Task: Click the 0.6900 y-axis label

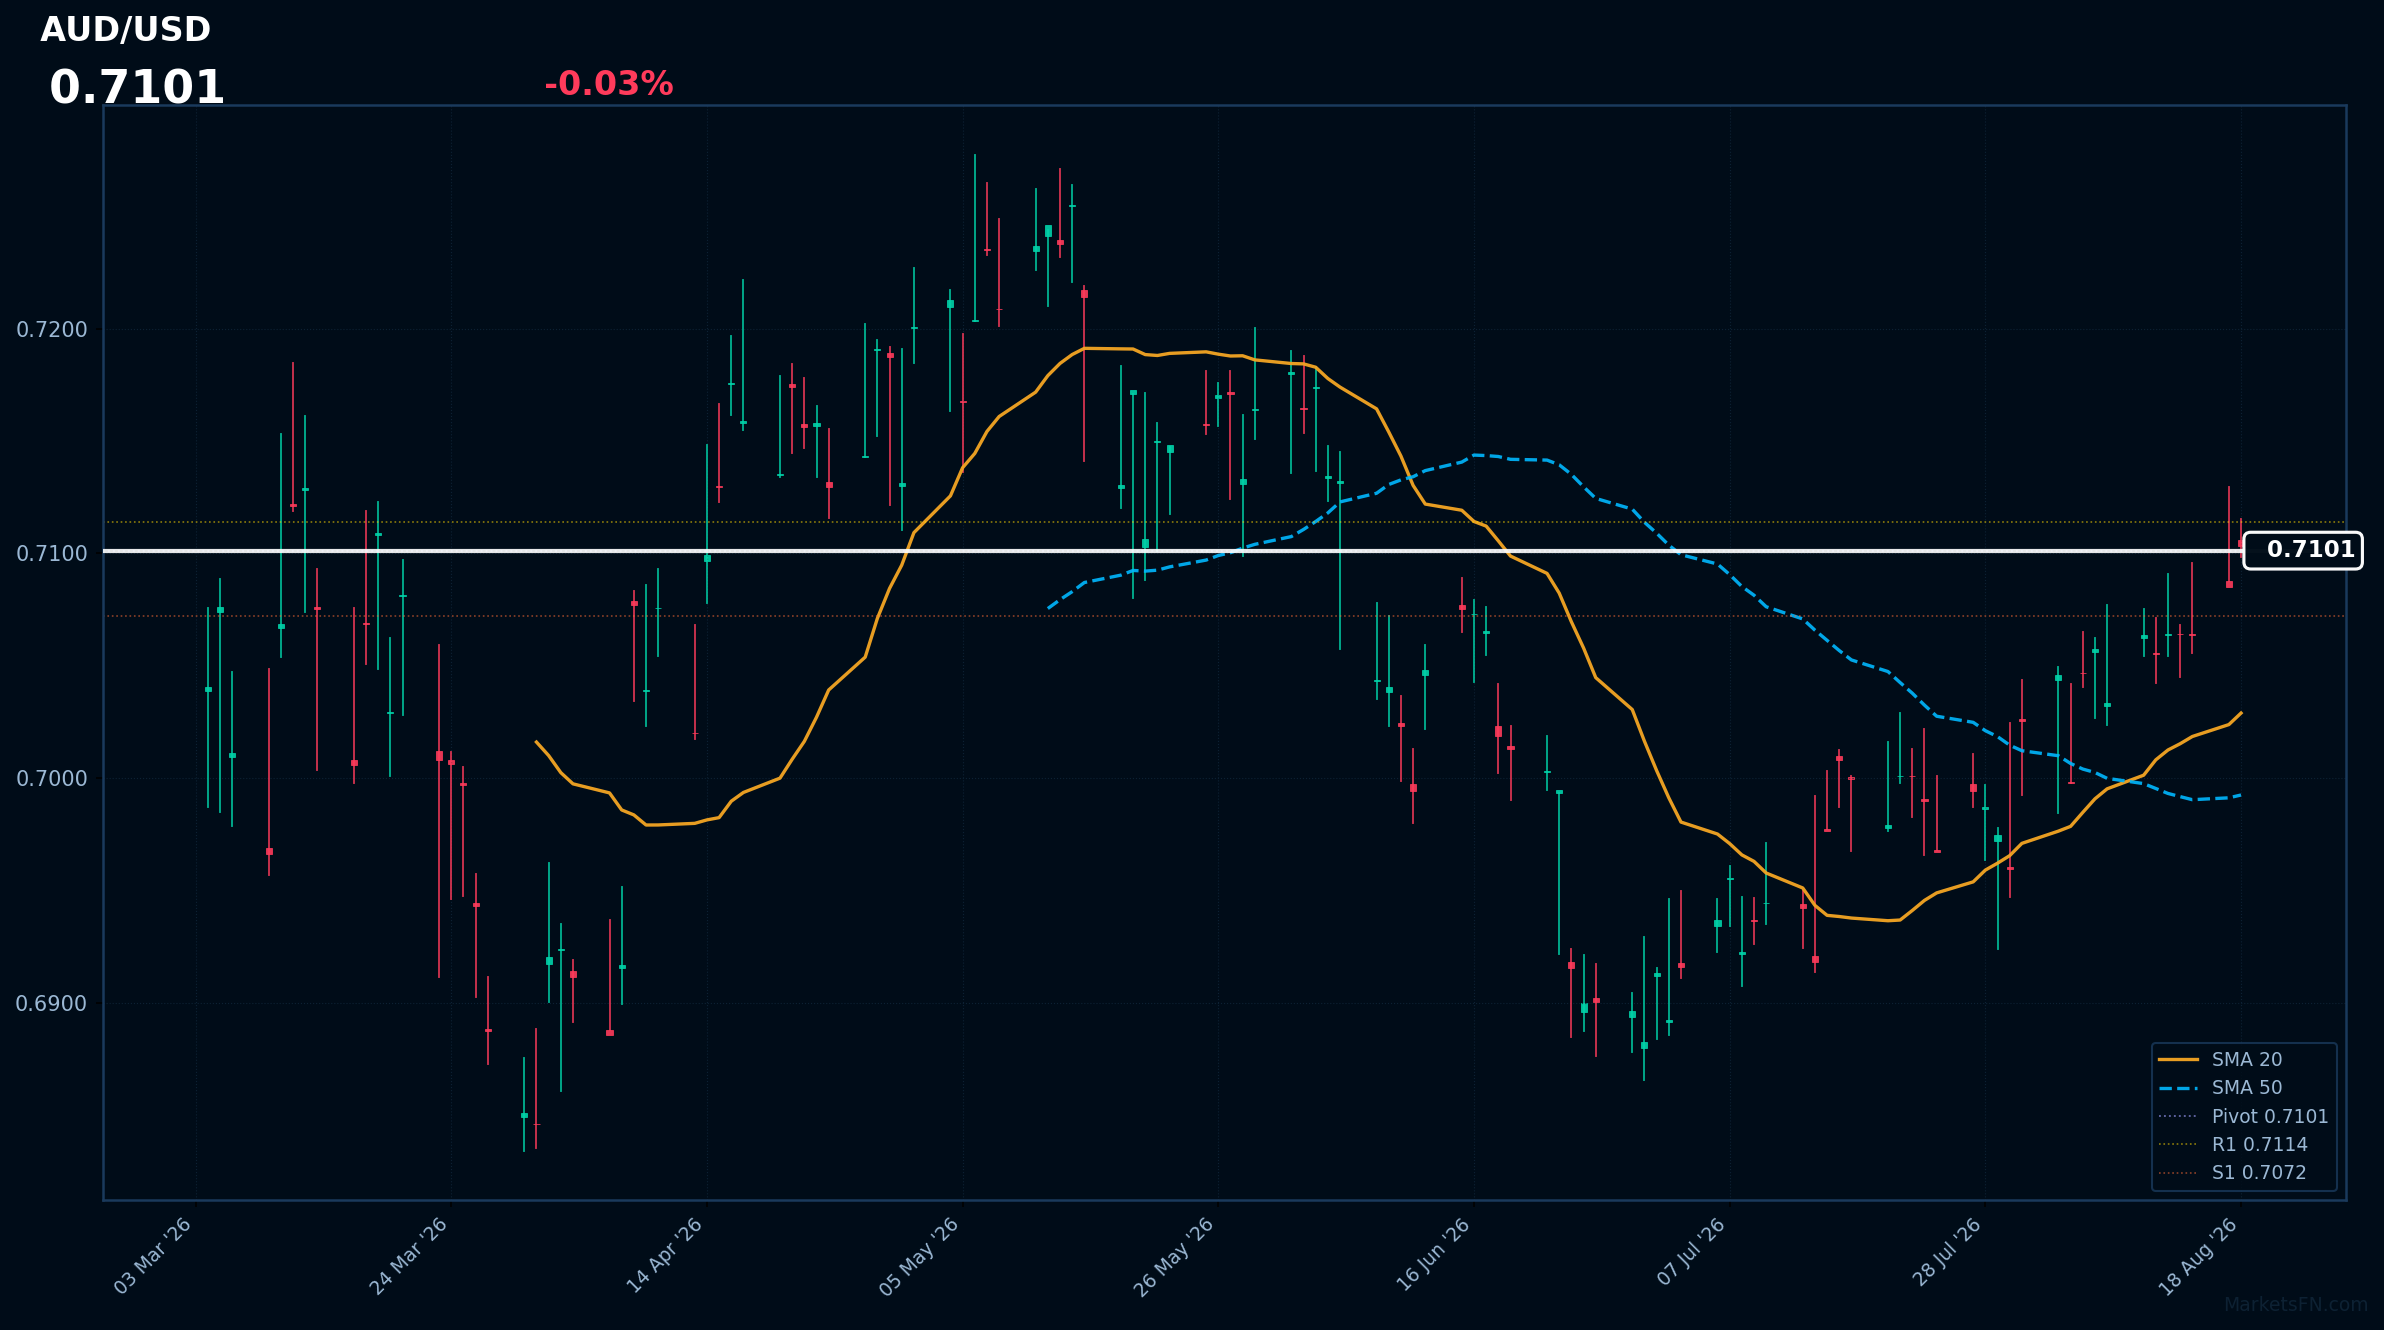Action: pyautogui.click(x=52, y=1003)
